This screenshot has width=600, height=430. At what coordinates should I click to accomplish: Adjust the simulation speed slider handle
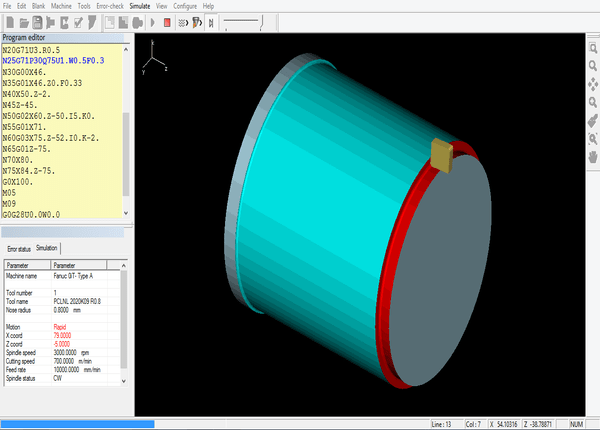tap(262, 22)
